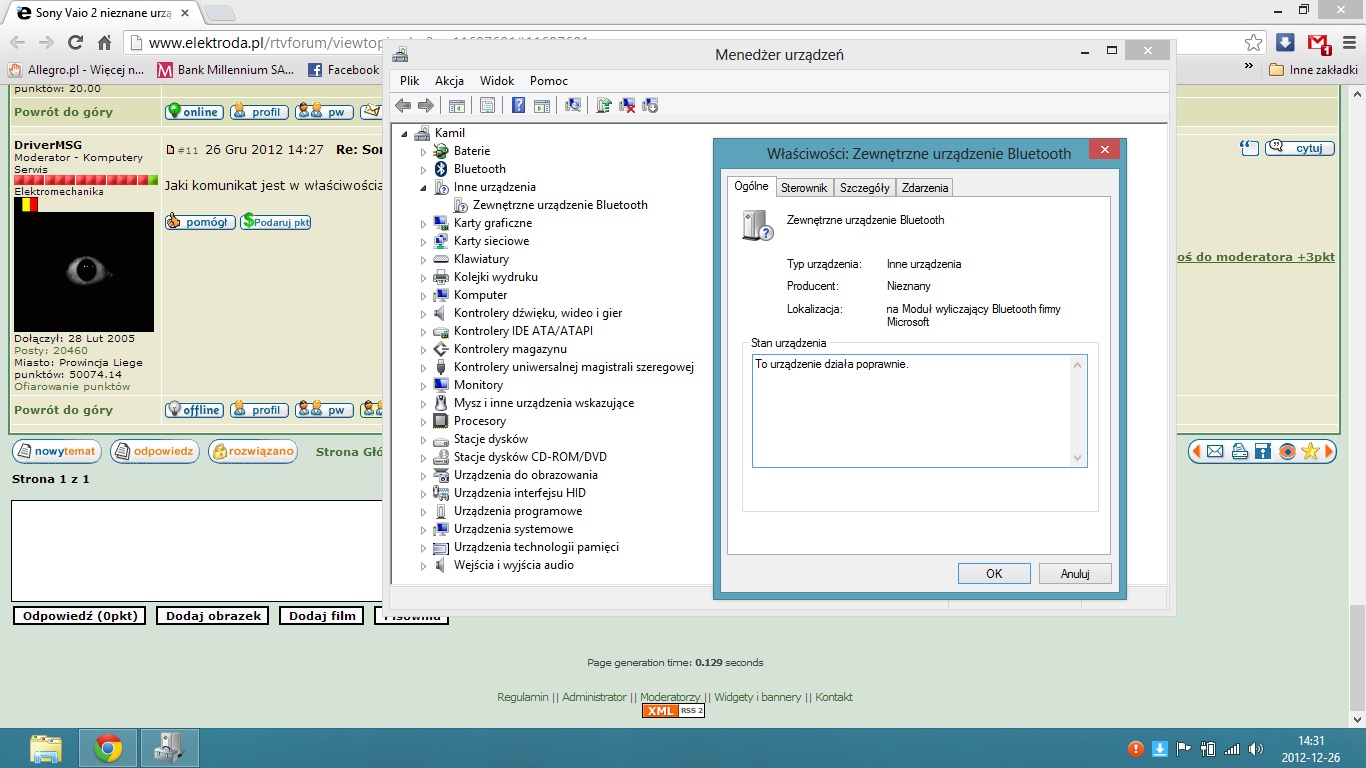This screenshot has width=1366, height=768.
Task: Click the quote-marks icon beside cytuj
Action: [1249, 148]
